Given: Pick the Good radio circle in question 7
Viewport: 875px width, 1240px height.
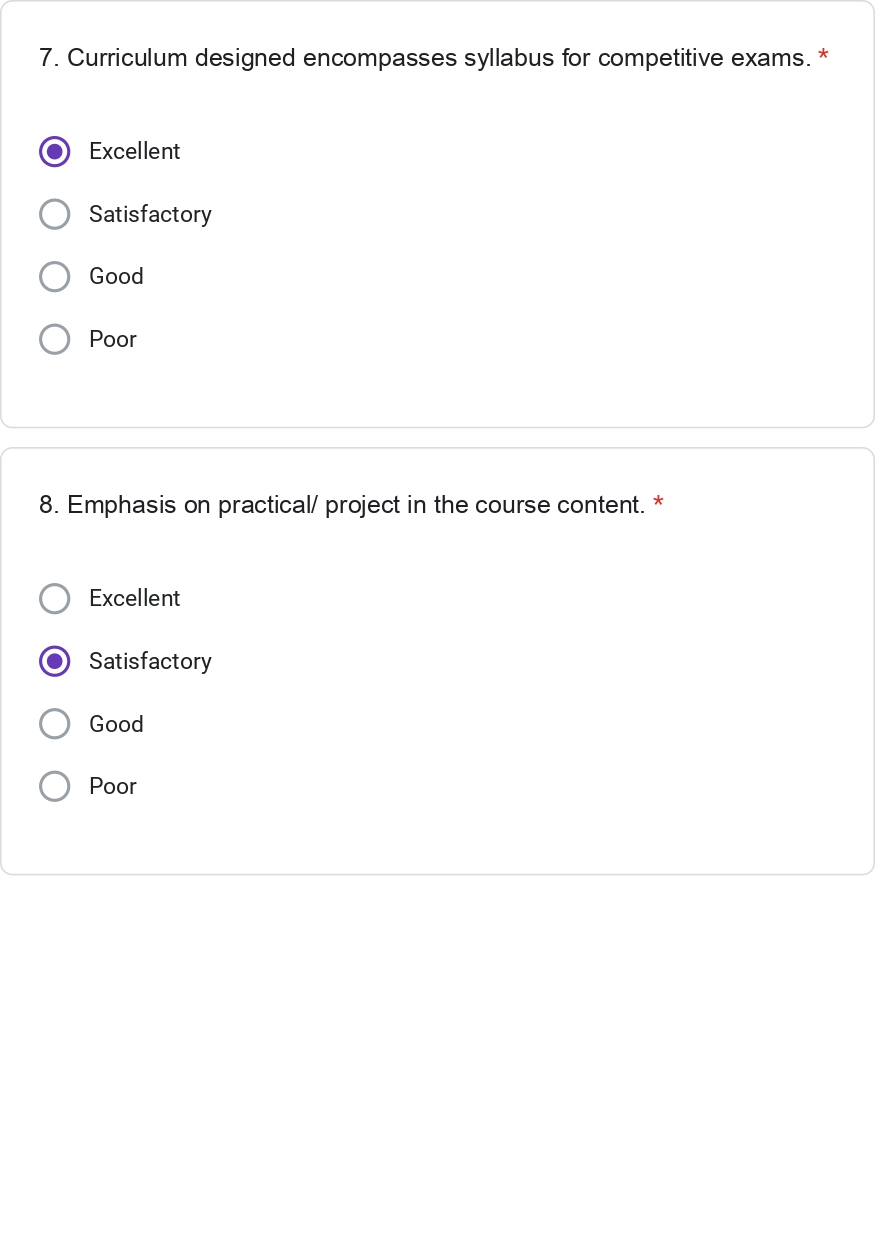Looking at the screenshot, I should pos(55,277).
